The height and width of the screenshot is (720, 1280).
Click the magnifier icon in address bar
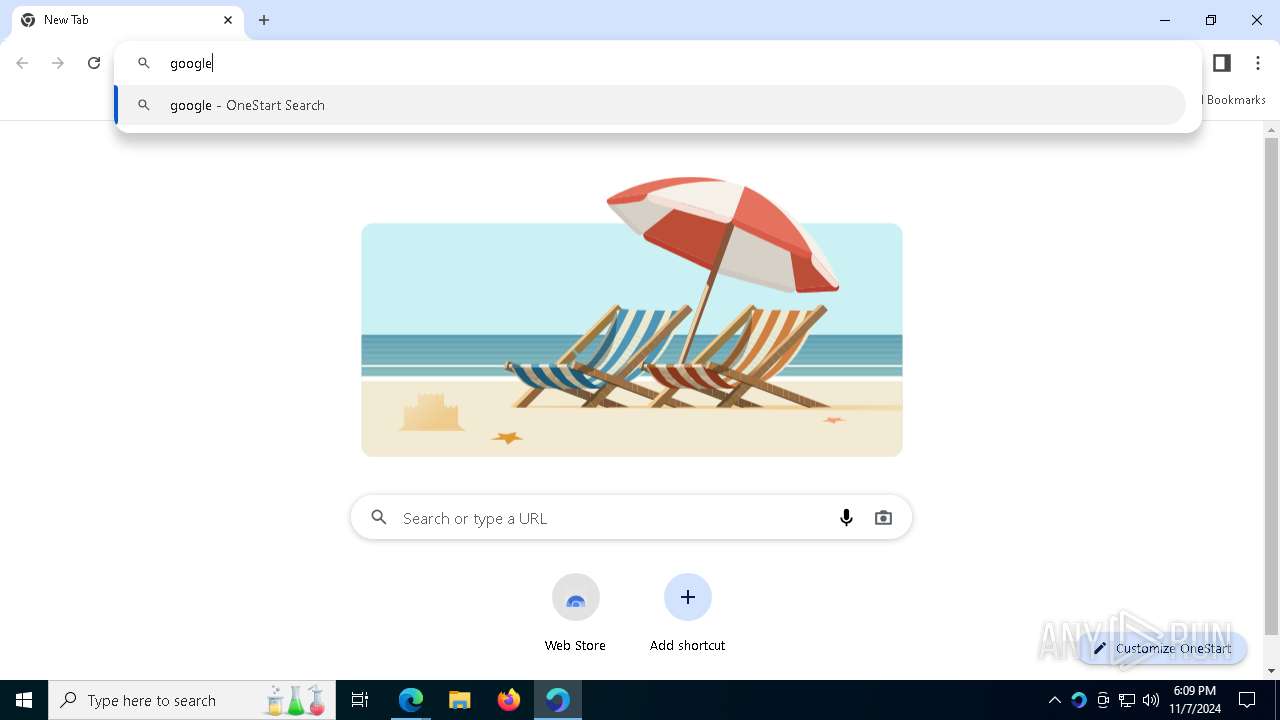tap(144, 63)
